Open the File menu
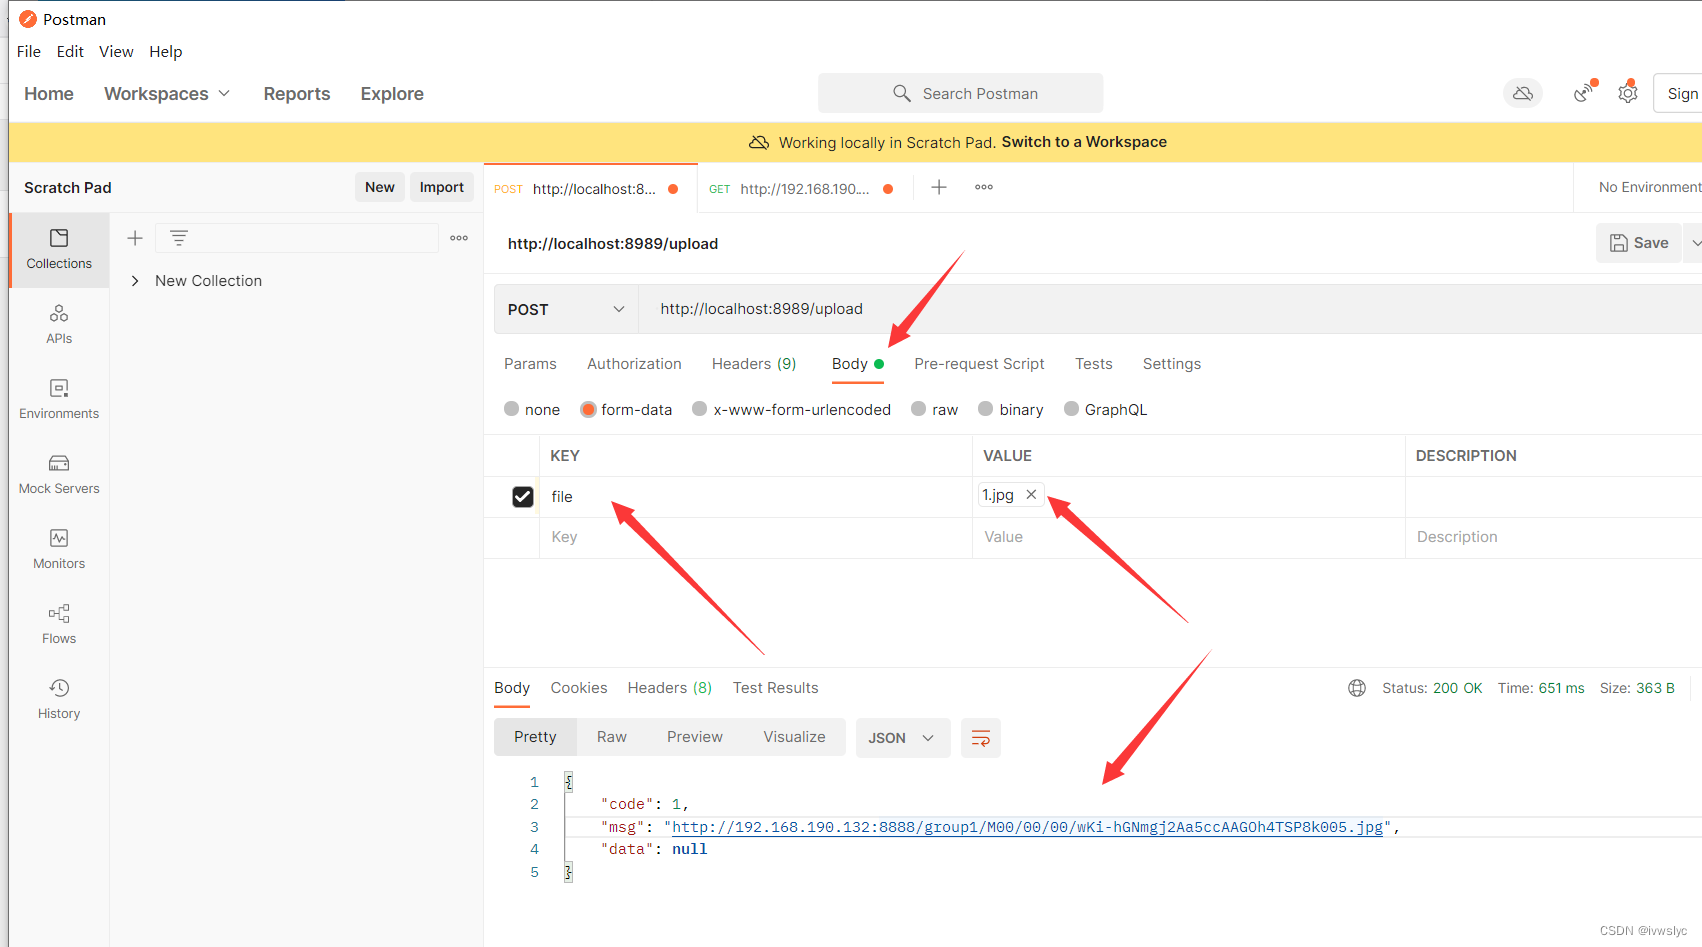Image resolution: width=1702 pixels, height=947 pixels. pyautogui.click(x=29, y=51)
